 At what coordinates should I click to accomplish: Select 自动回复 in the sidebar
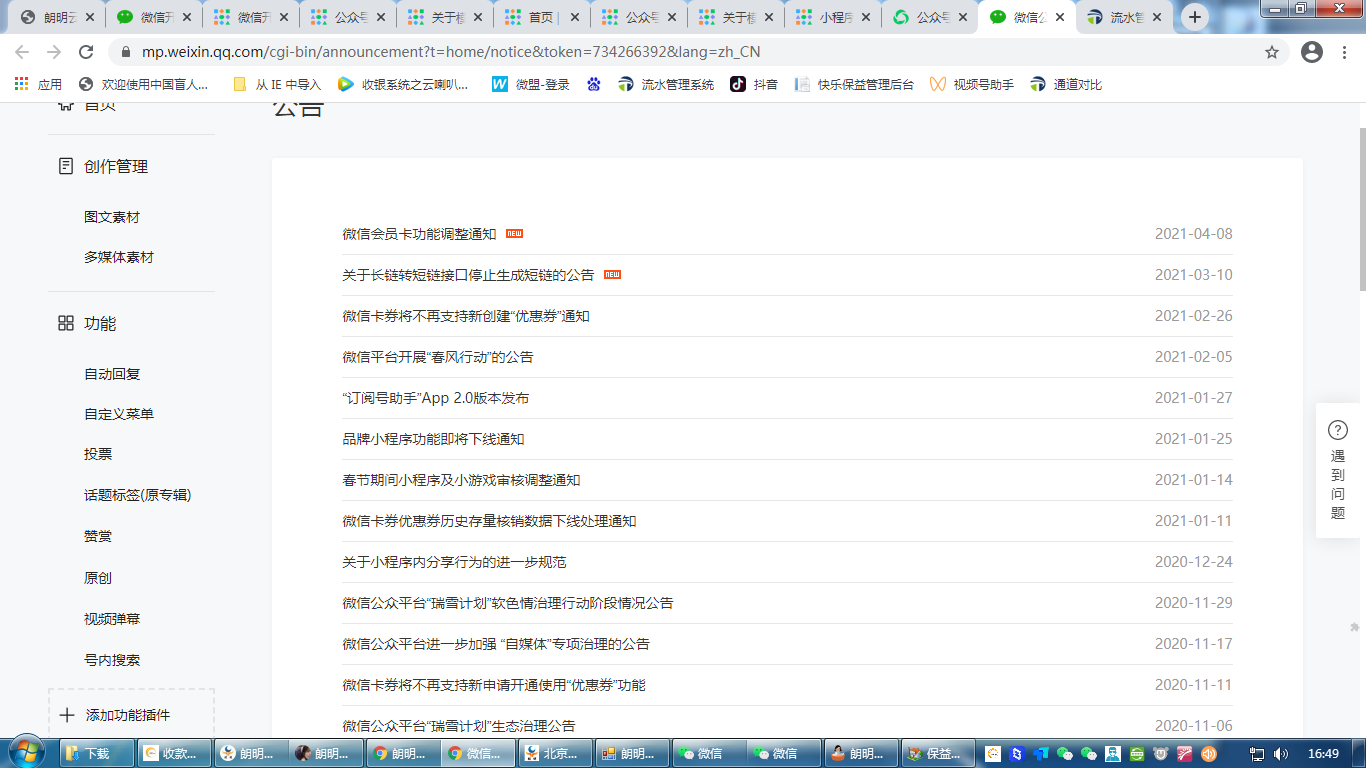112,374
